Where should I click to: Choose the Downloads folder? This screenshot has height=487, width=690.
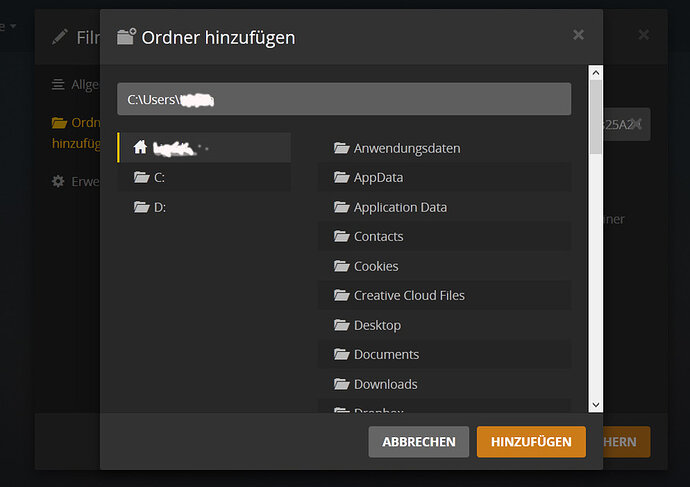click(x=444, y=384)
